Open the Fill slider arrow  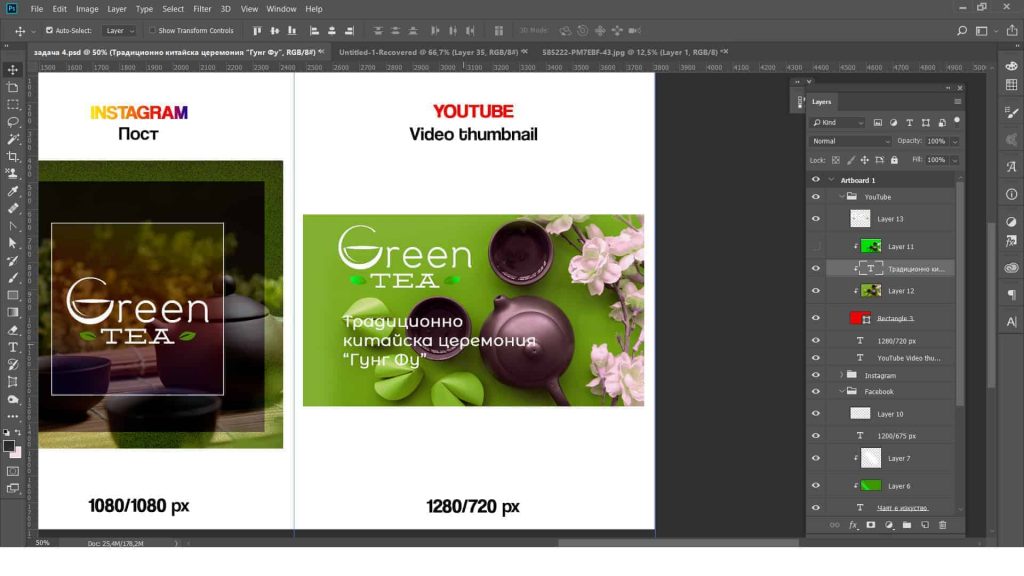point(955,160)
